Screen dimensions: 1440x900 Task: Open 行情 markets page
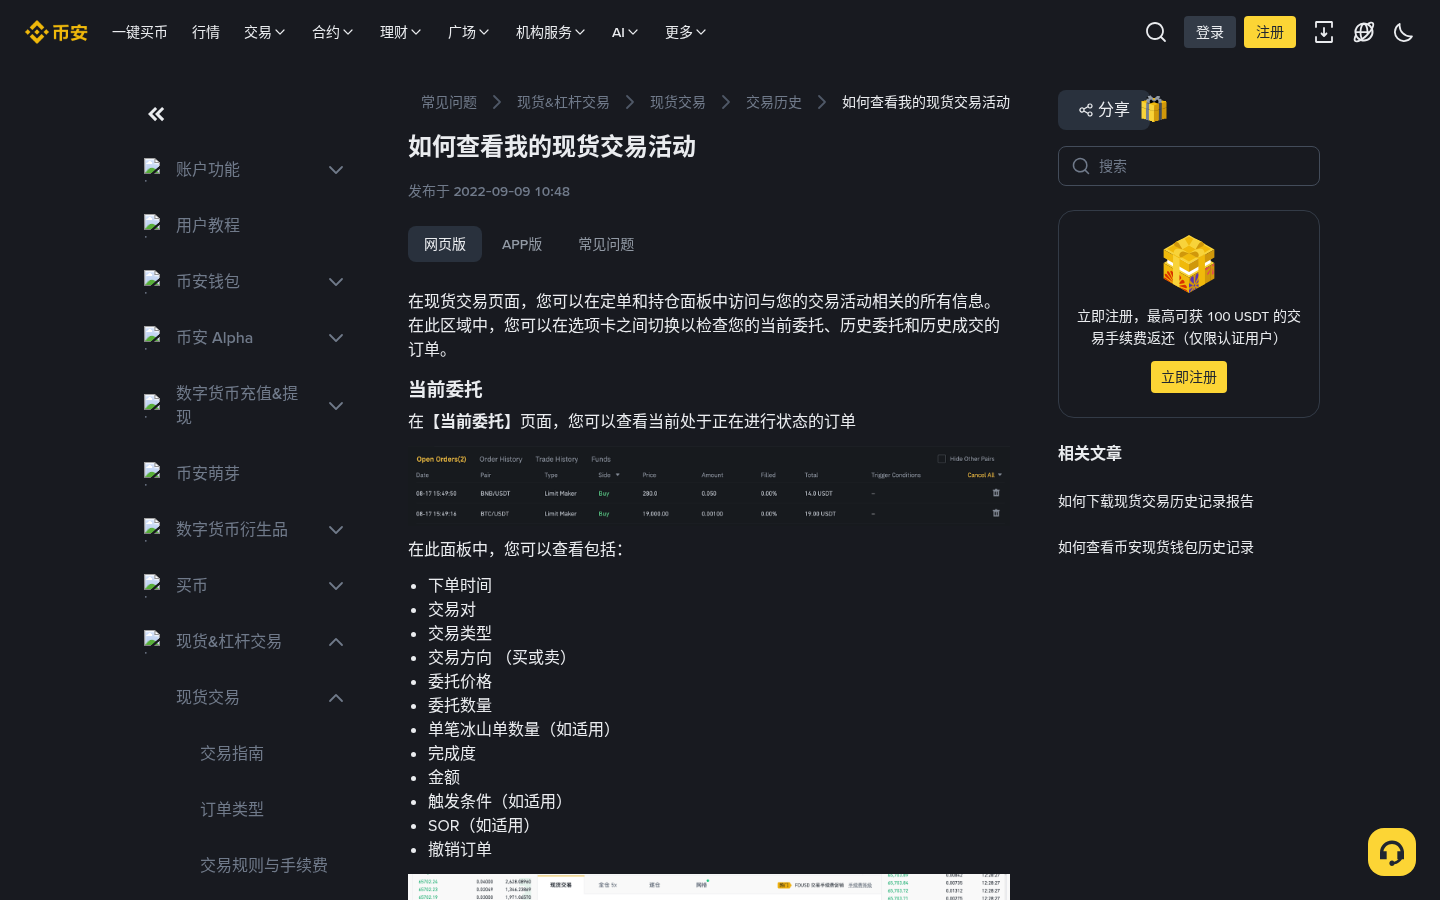click(x=206, y=32)
